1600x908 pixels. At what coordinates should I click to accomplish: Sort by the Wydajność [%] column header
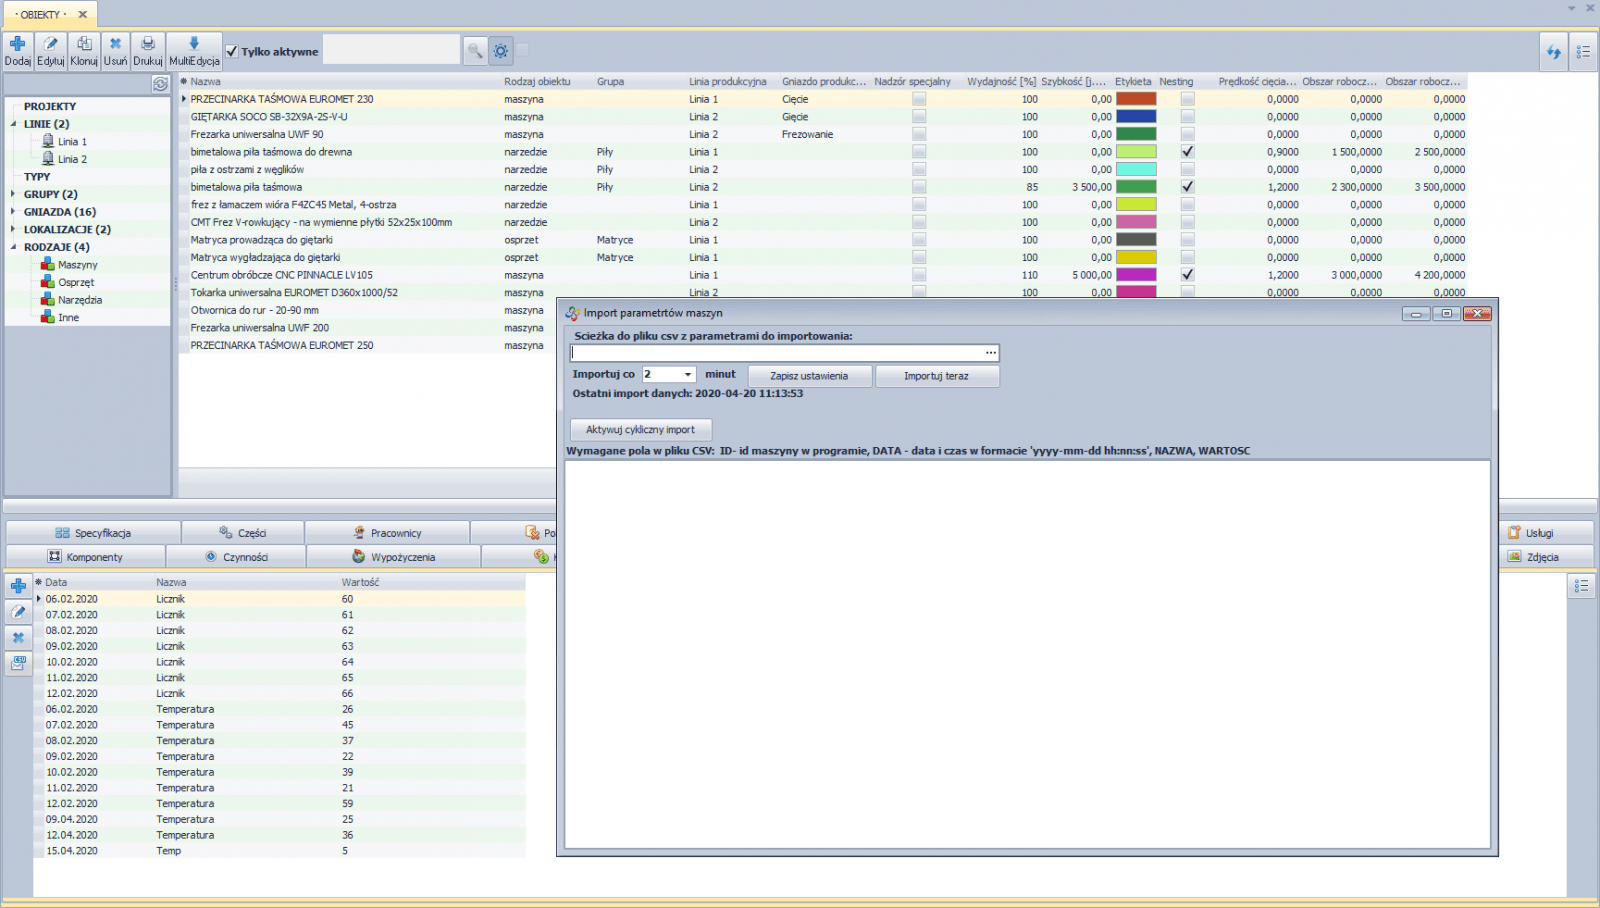click(x=1001, y=82)
